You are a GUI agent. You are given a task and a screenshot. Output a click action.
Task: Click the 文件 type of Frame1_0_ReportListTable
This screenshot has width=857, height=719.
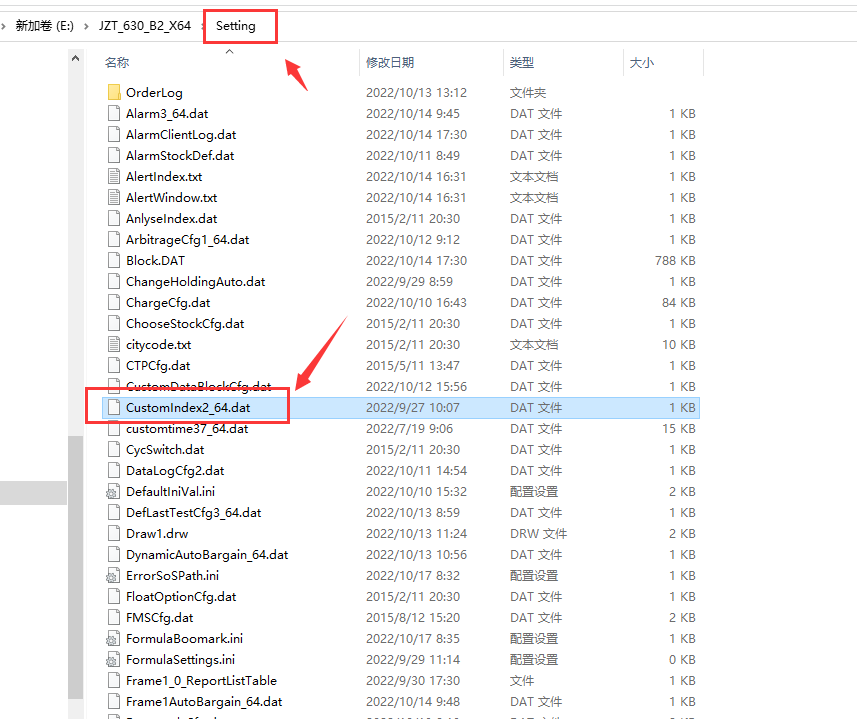click(522, 681)
